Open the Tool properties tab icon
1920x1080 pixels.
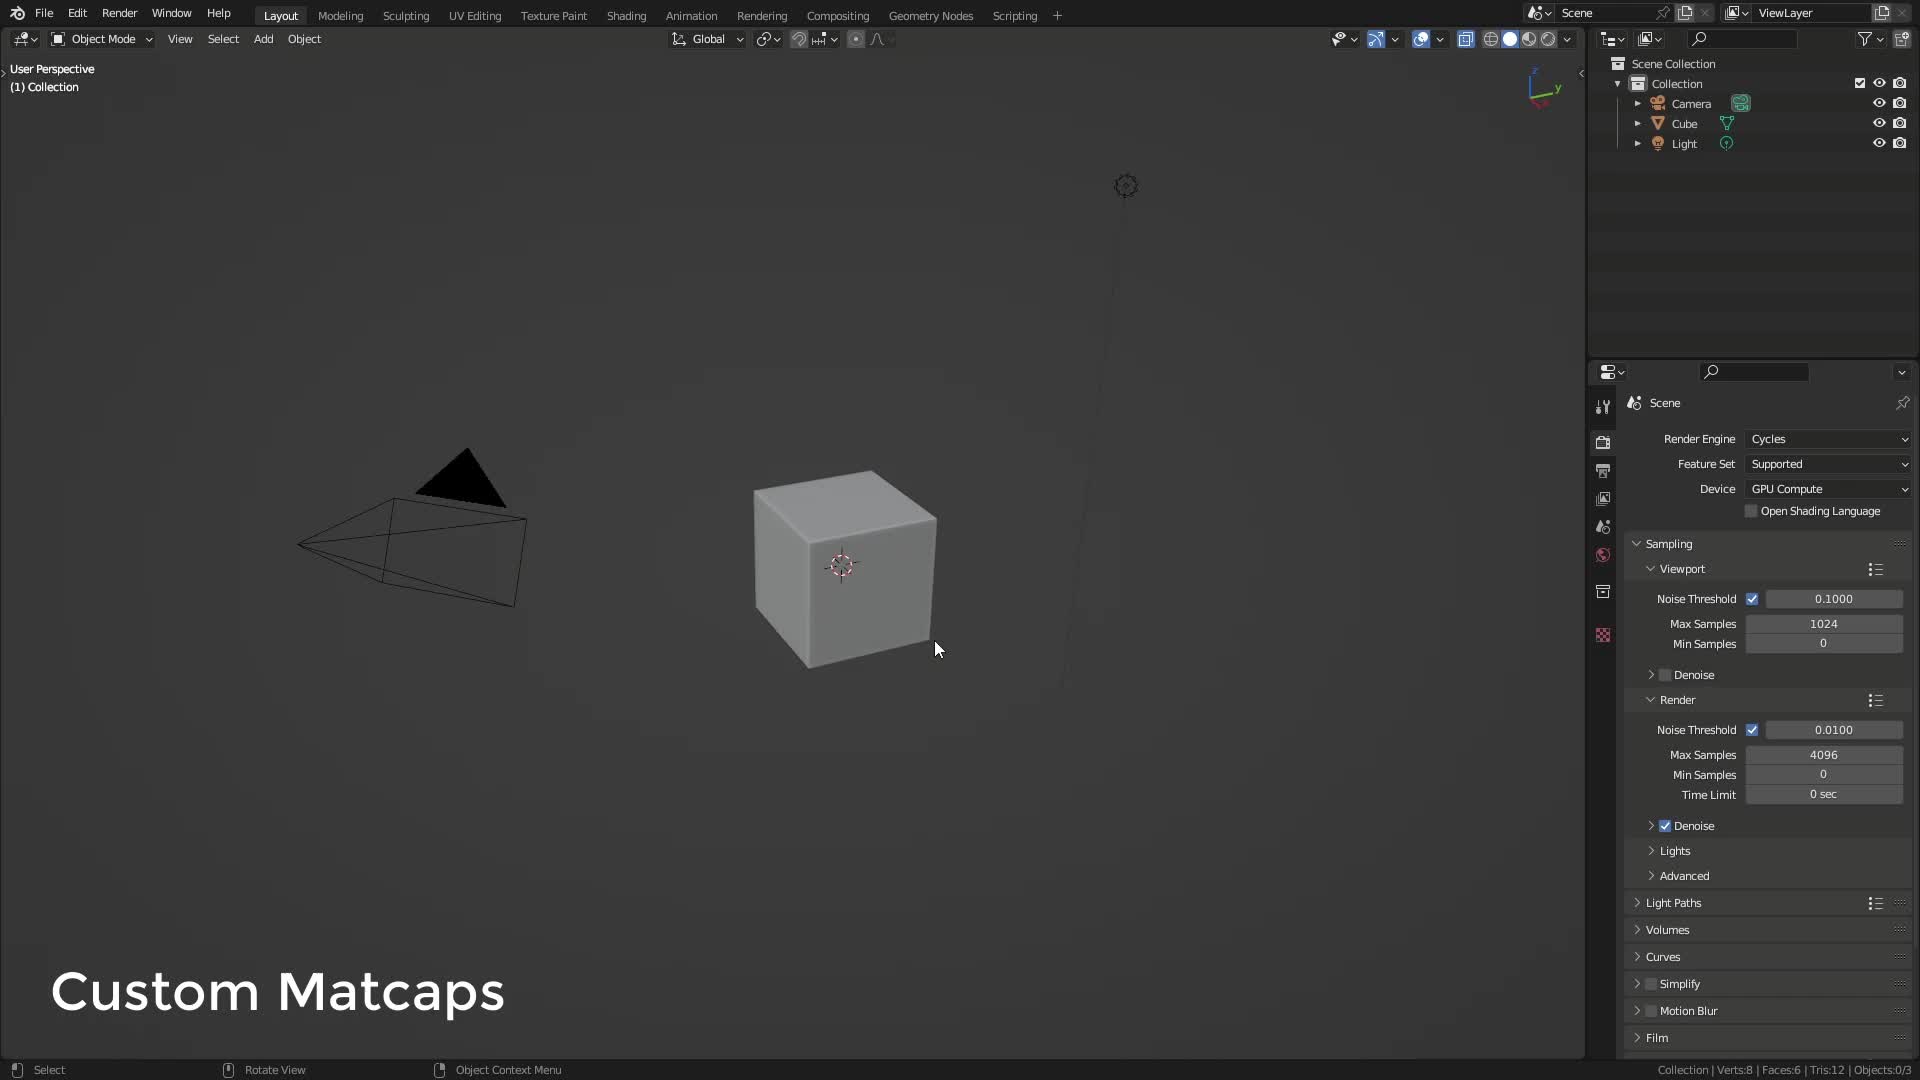click(x=1603, y=407)
